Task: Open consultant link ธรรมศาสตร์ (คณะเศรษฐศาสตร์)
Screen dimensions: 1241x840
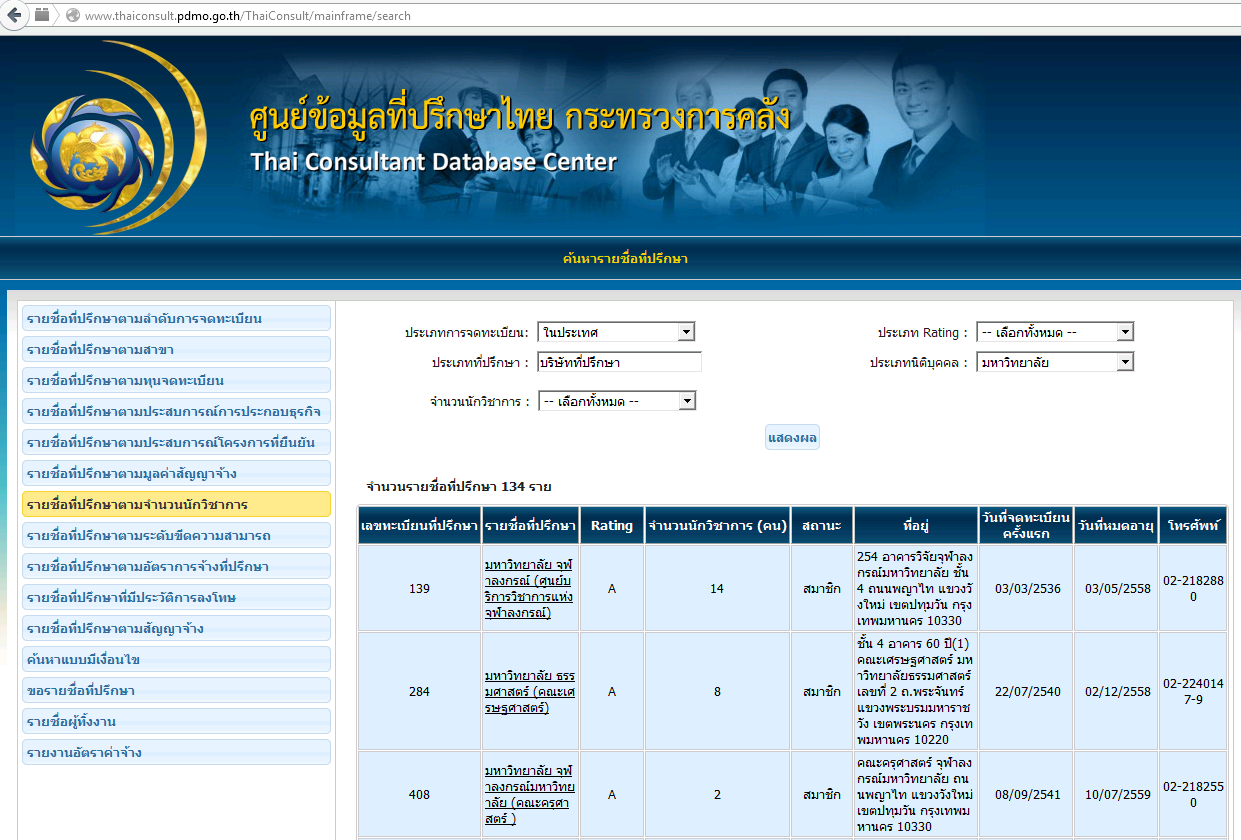Action: point(530,692)
